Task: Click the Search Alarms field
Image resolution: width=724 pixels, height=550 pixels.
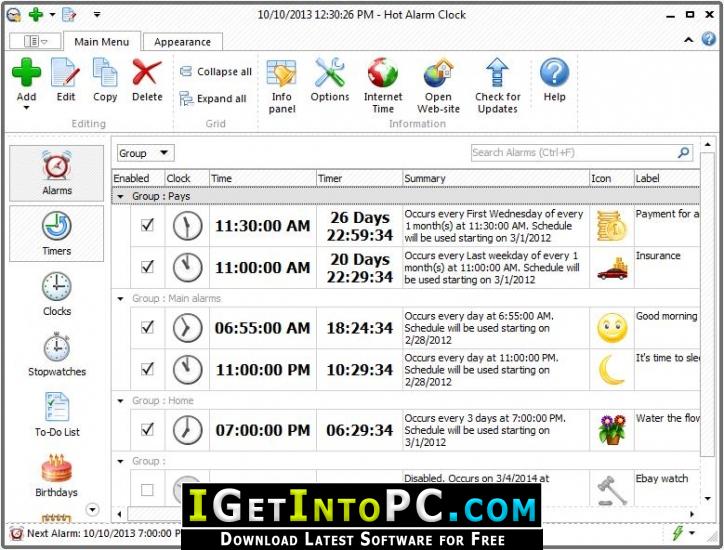Action: pyautogui.click(x=581, y=153)
